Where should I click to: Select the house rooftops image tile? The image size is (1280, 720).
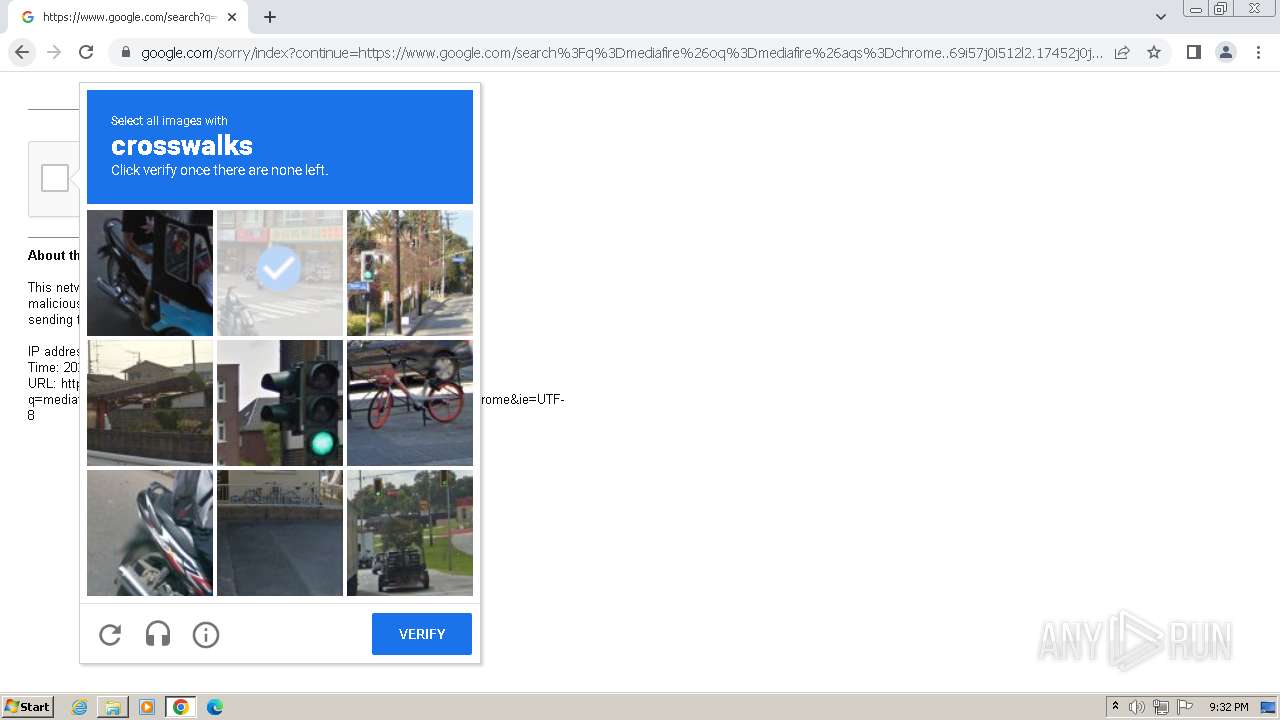tap(150, 403)
